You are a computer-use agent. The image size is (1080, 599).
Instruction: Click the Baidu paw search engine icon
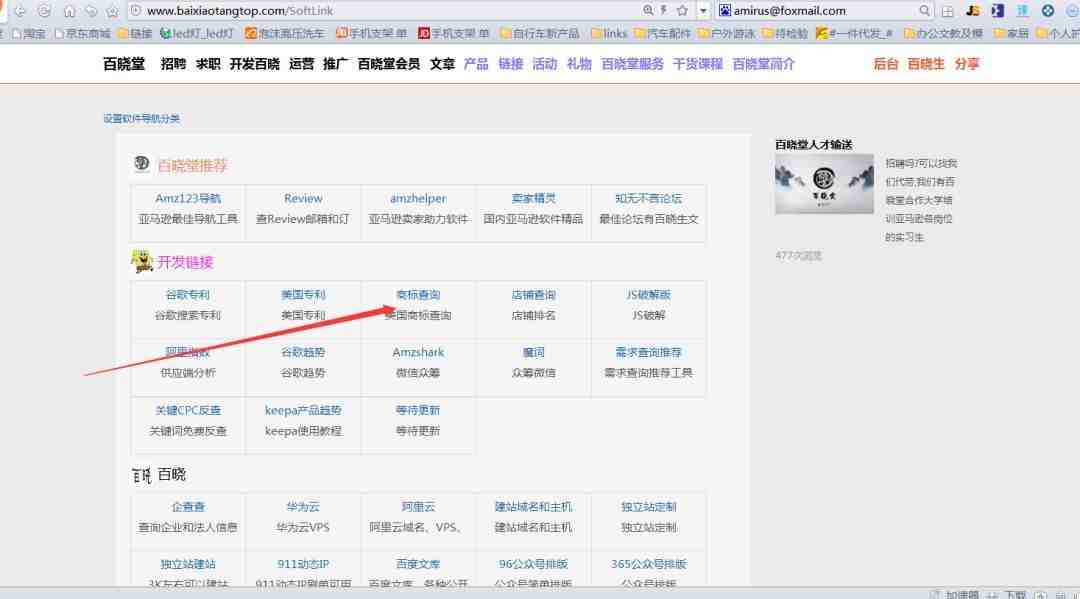[x=725, y=10]
